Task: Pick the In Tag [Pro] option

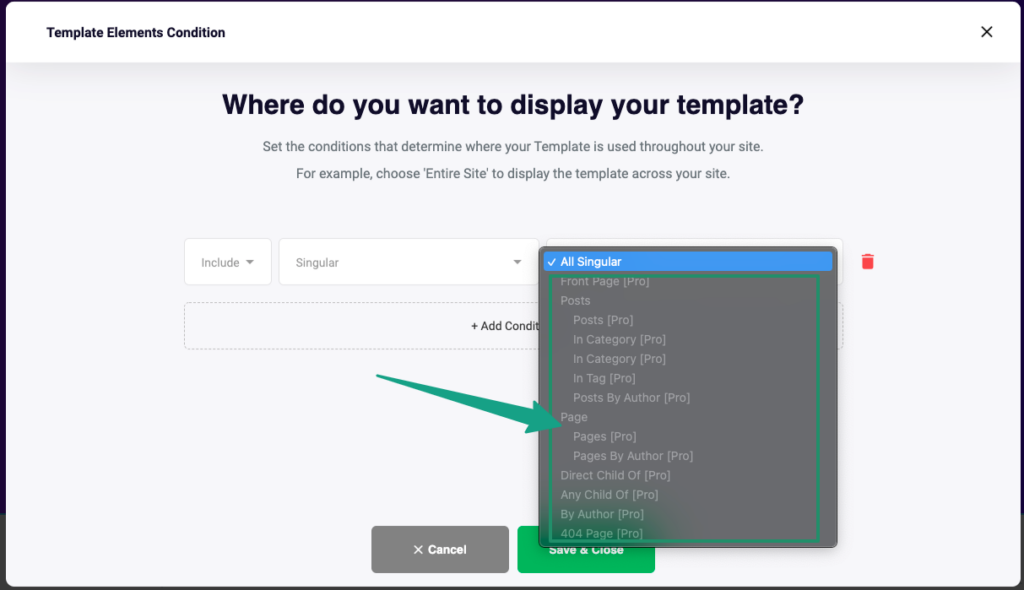Action: coord(604,378)
